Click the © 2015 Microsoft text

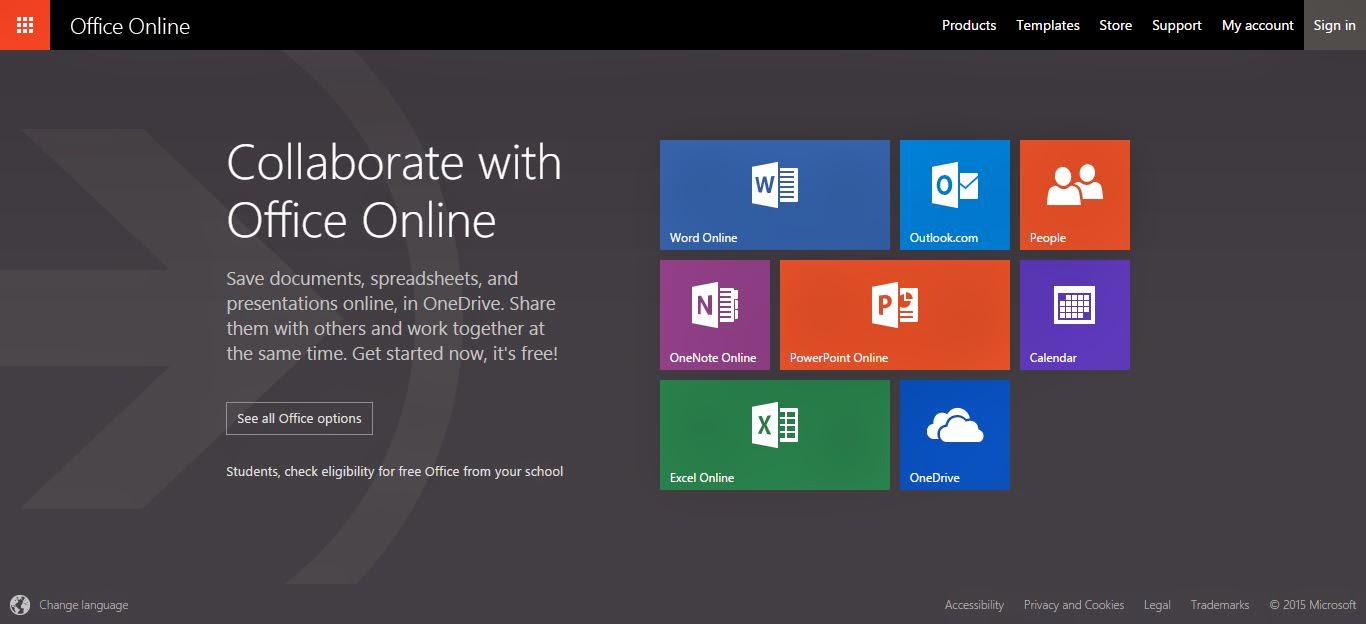1313,605
